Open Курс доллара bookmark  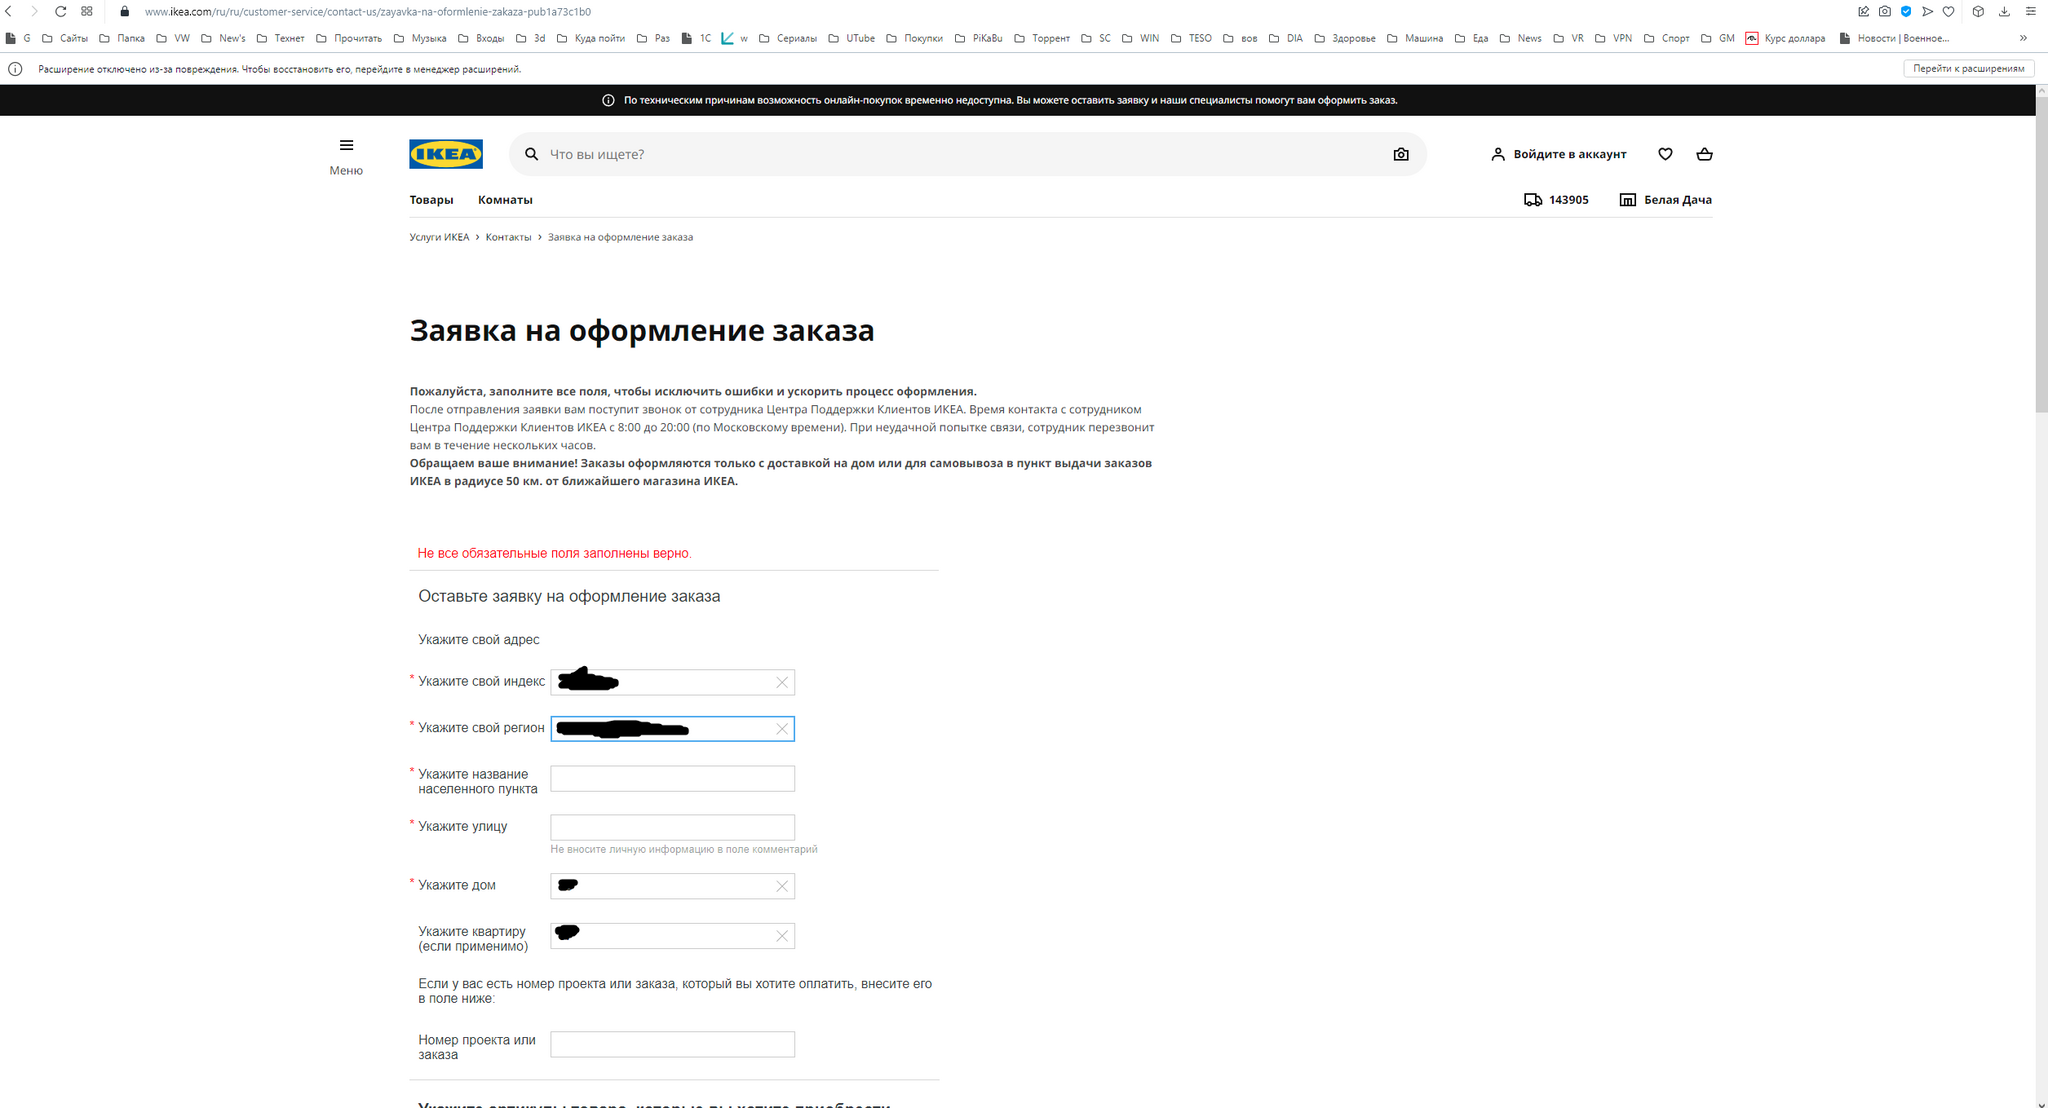coord(1786,38)
